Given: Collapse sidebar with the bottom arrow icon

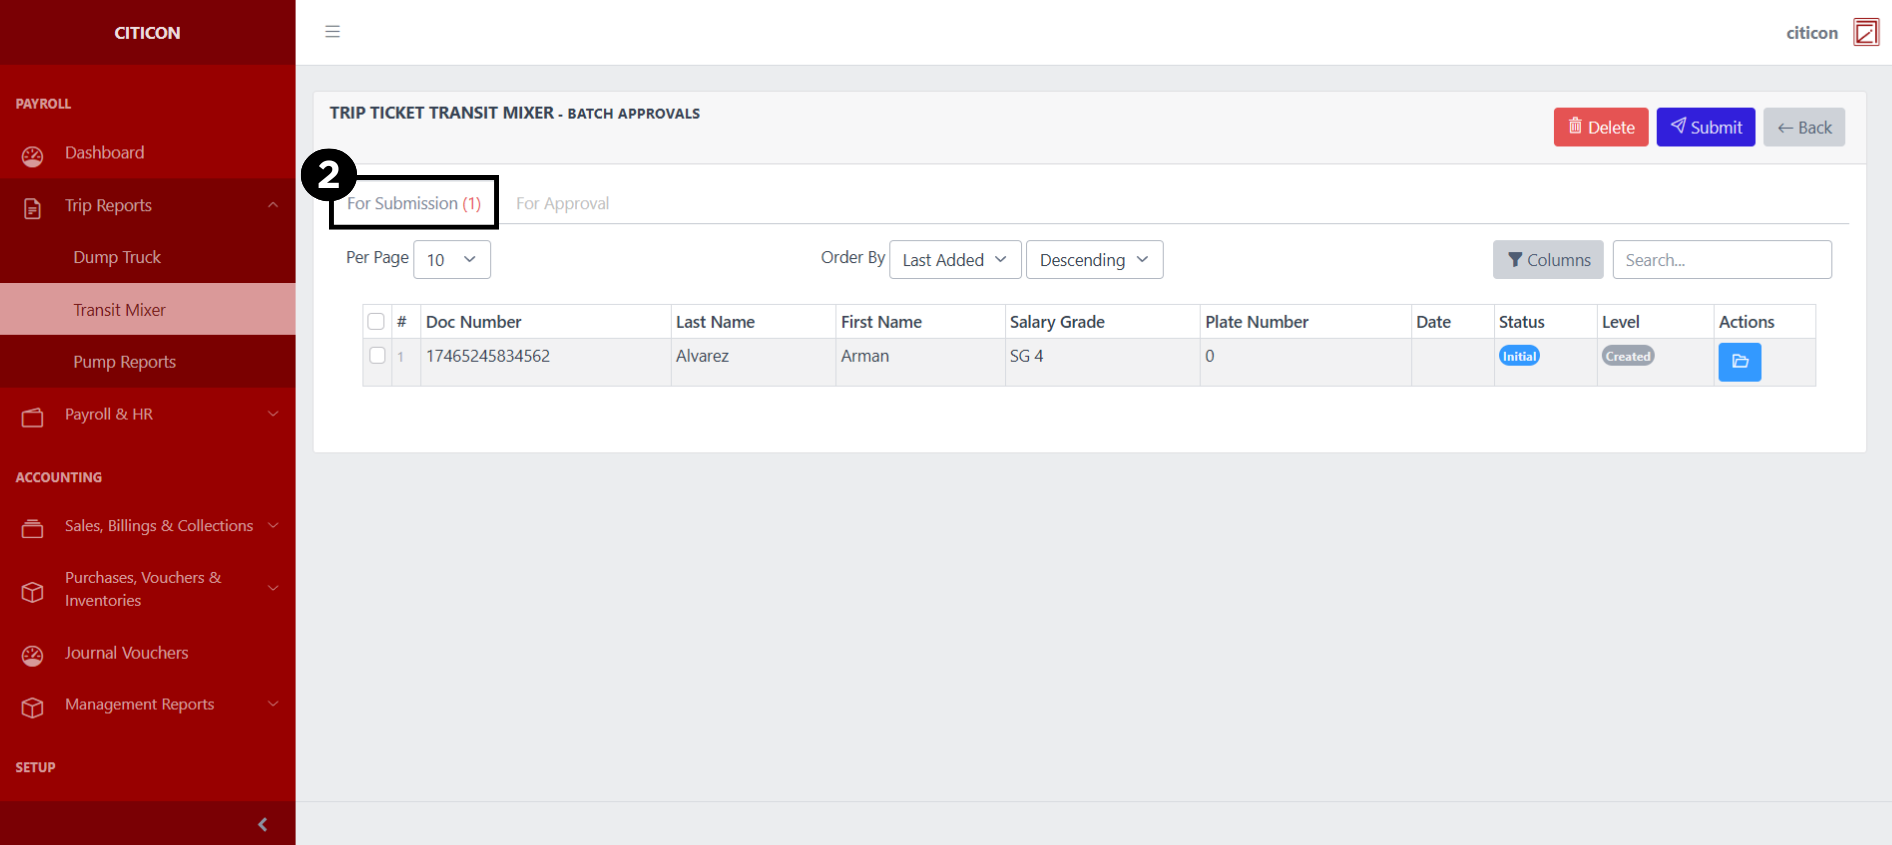Looking at the screenshot, I should click(262, 824).
